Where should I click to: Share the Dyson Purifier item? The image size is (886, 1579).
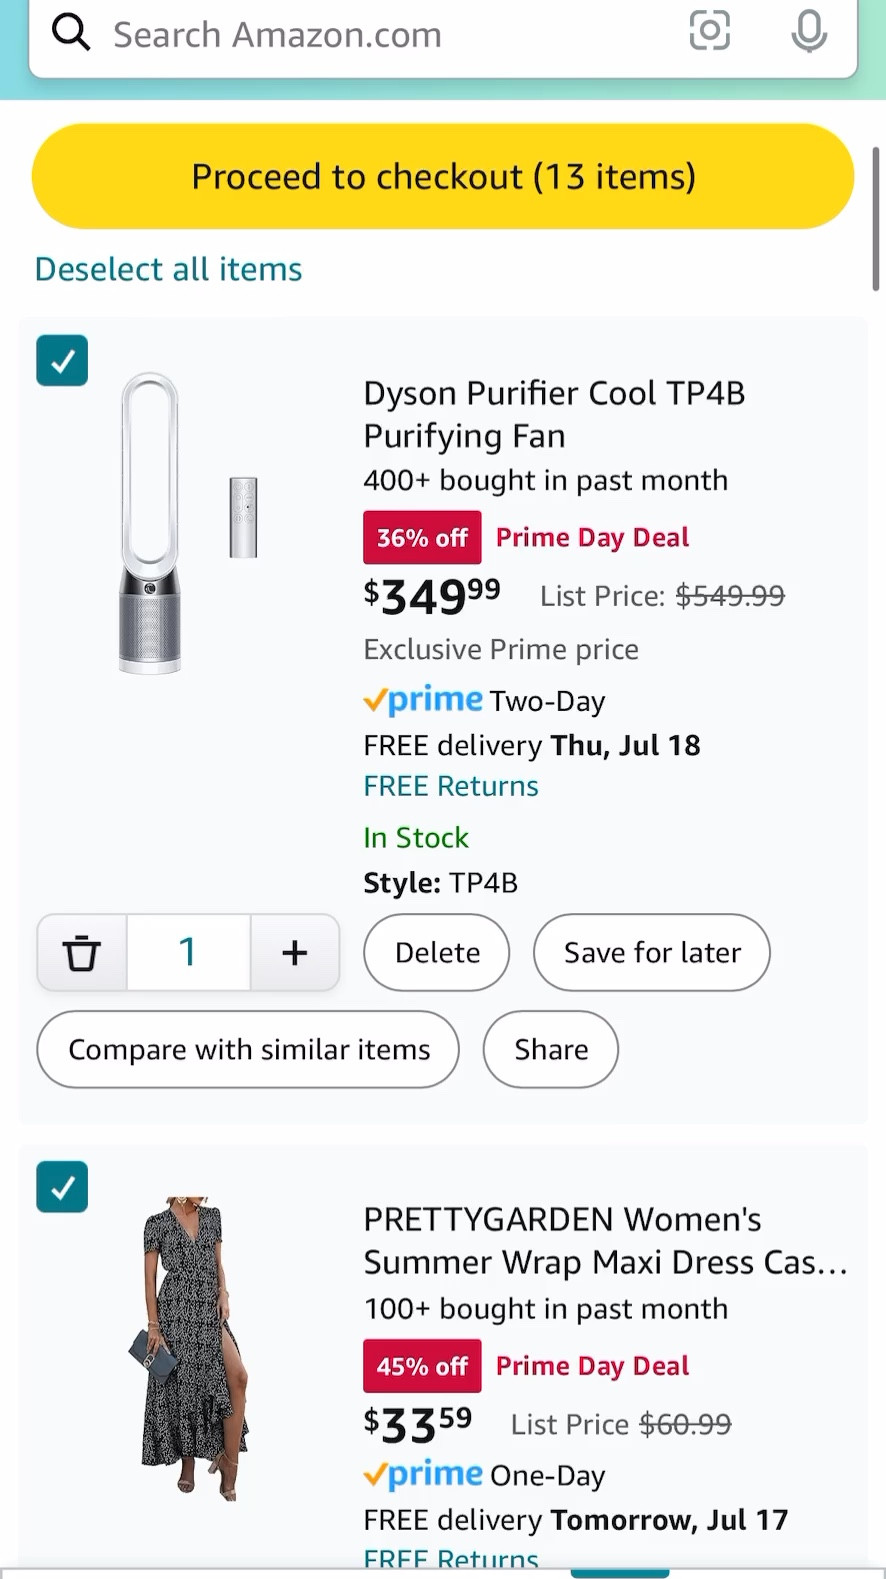tap(551, 1049)
